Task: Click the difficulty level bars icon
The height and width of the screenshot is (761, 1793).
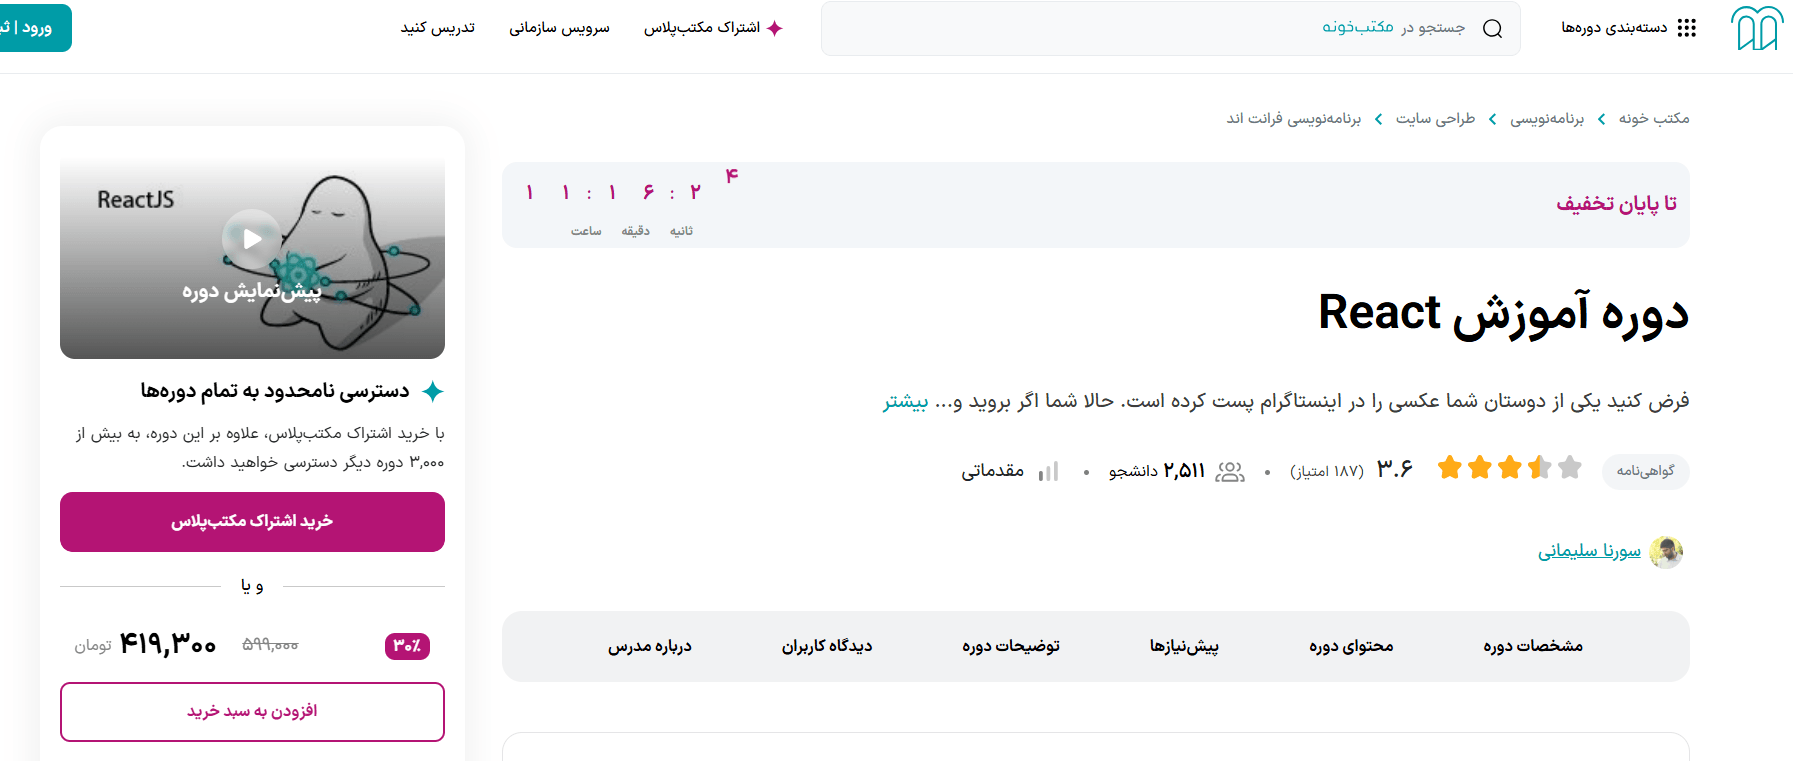Action: [1048, 471]
